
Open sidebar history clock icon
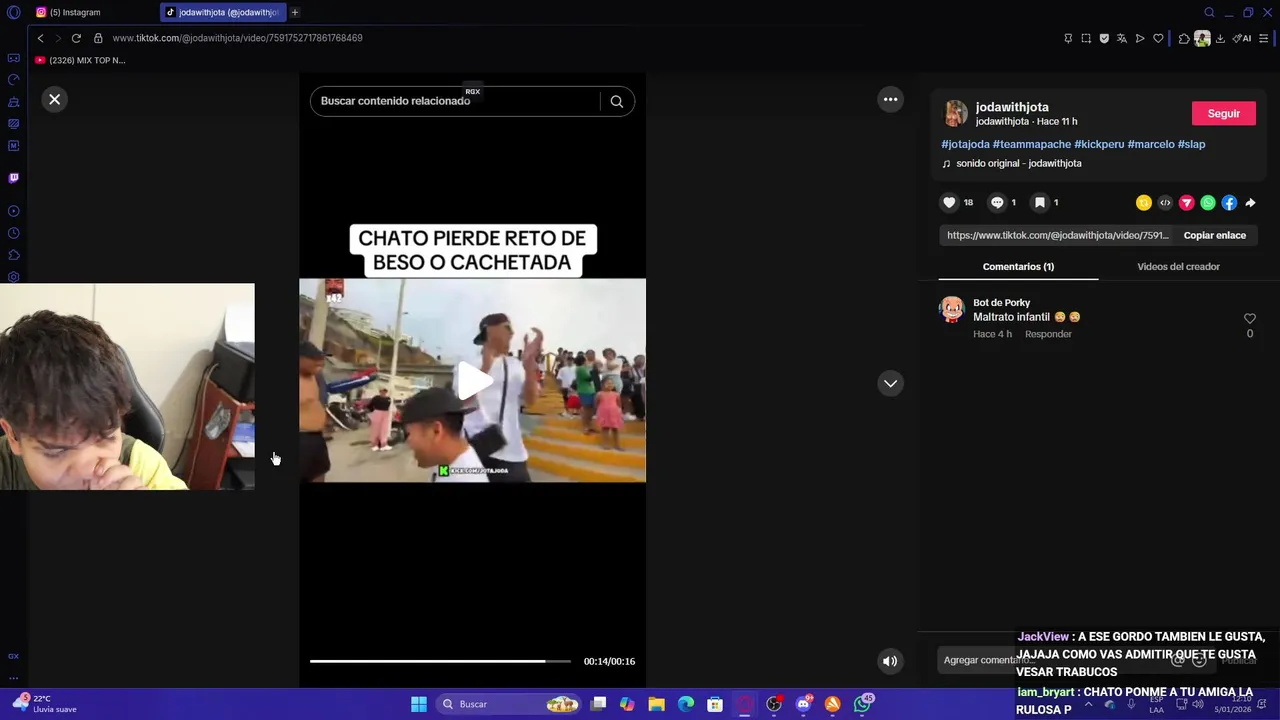click(13, 233)
